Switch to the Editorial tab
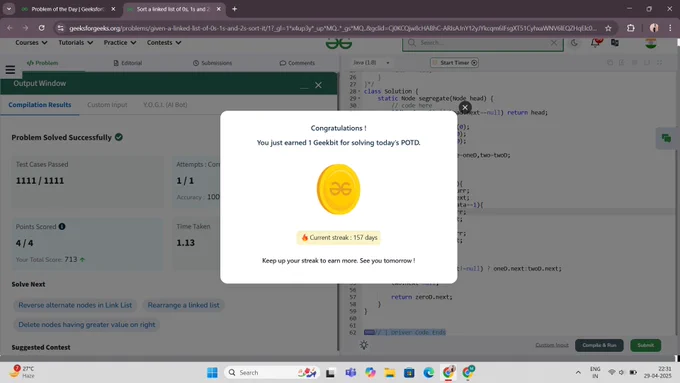The width and height of the screenshot is (680, 383). tap(128, 63)
